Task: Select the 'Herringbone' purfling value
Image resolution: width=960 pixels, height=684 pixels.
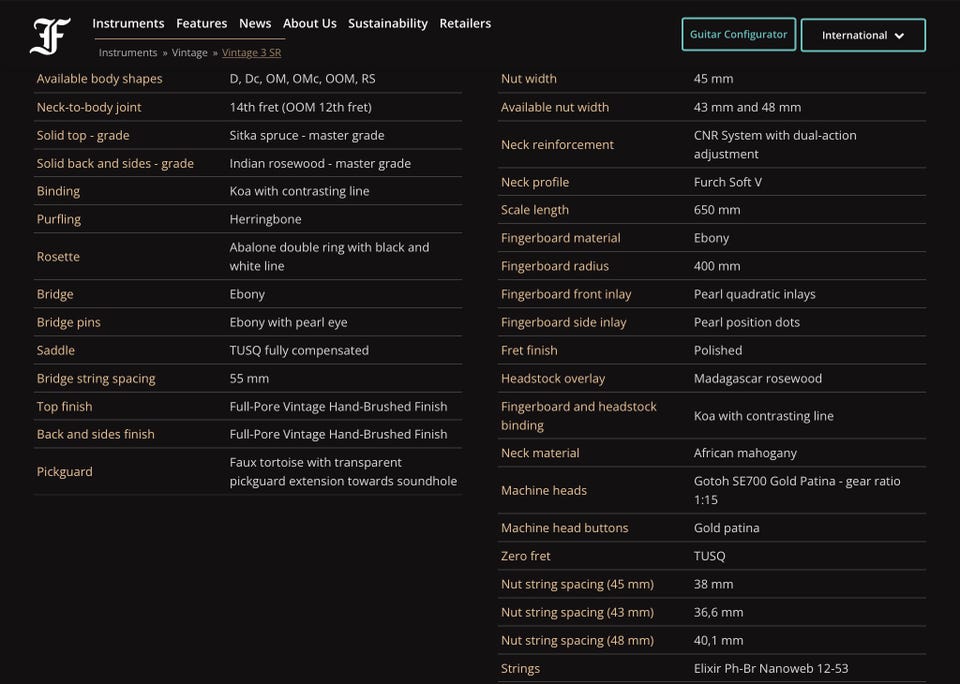Action: coord(265,219)
